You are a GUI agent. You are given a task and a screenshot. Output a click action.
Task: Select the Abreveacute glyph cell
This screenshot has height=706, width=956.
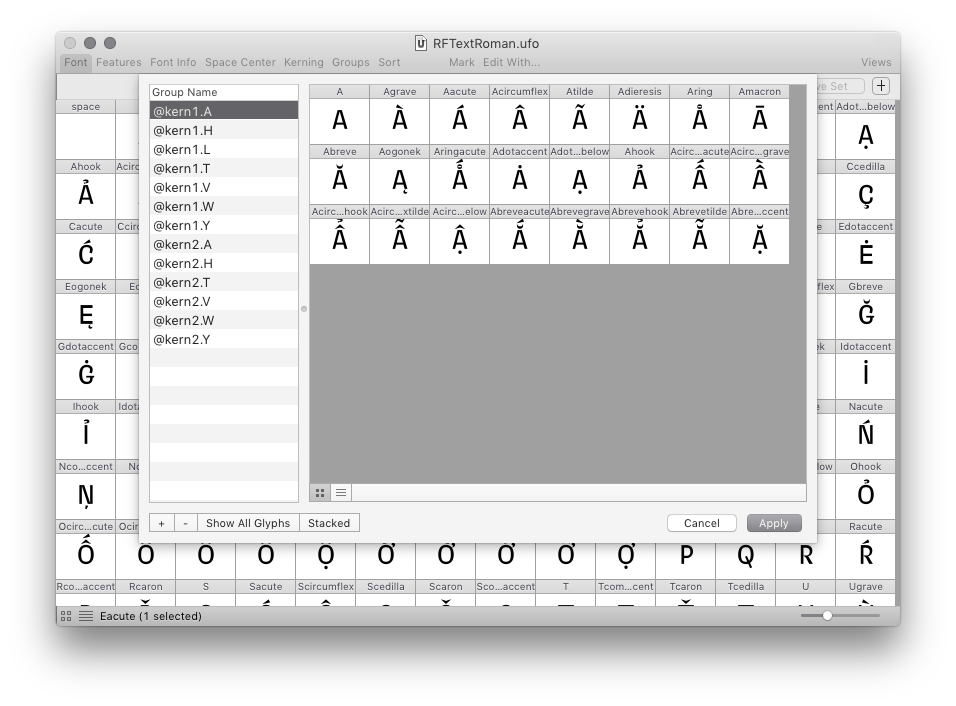(x=519, y=235)
